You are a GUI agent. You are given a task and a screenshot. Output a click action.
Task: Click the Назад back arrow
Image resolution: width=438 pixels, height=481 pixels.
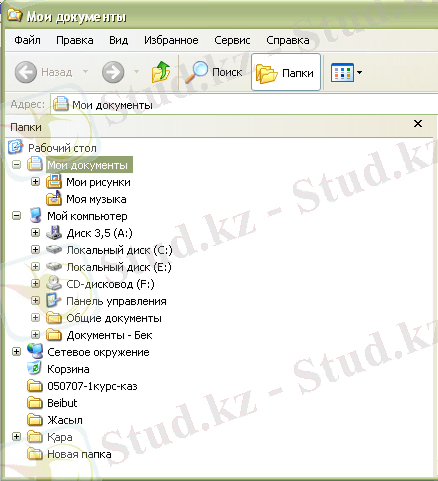(x=25, y=72)
